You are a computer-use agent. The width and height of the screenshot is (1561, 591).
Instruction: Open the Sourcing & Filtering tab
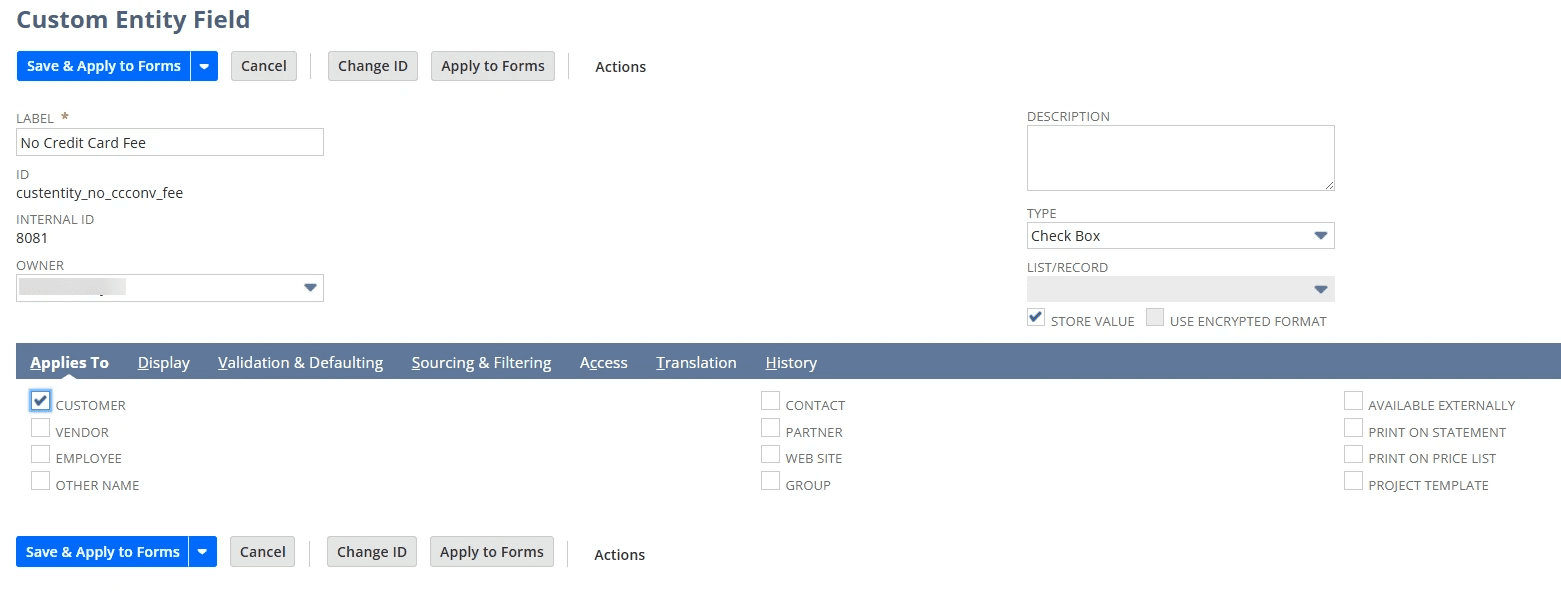point(481,362)
